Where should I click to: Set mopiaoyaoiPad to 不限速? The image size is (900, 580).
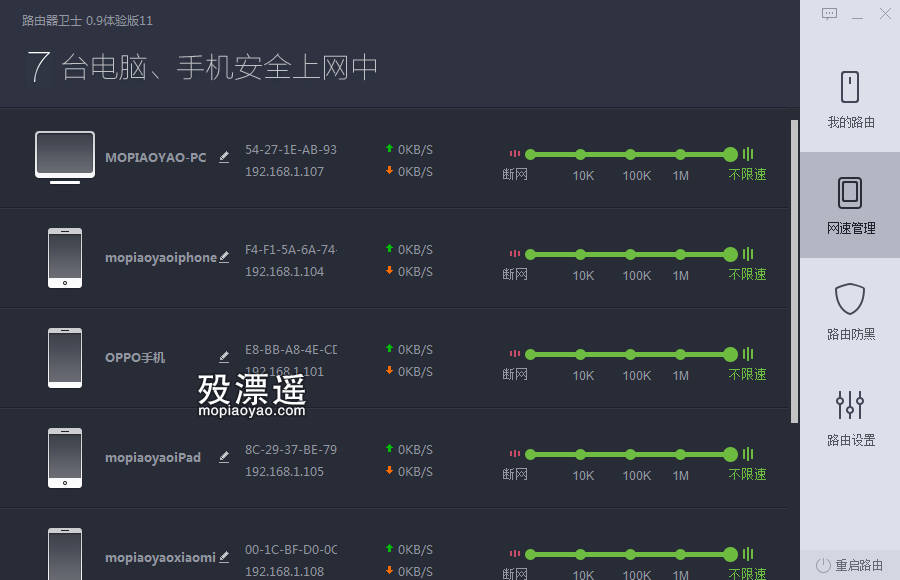(730, 454)
